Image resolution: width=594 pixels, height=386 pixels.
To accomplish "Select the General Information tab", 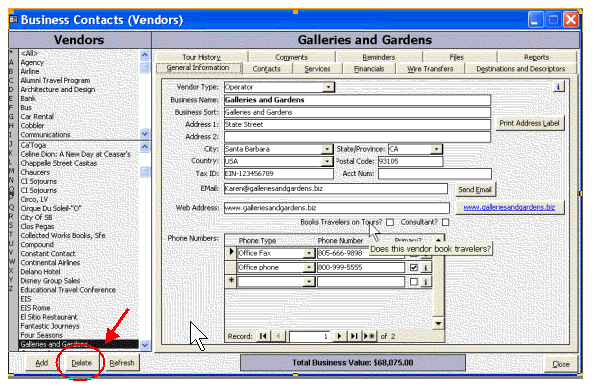I will pyautogui.click(x=198, y=68).
